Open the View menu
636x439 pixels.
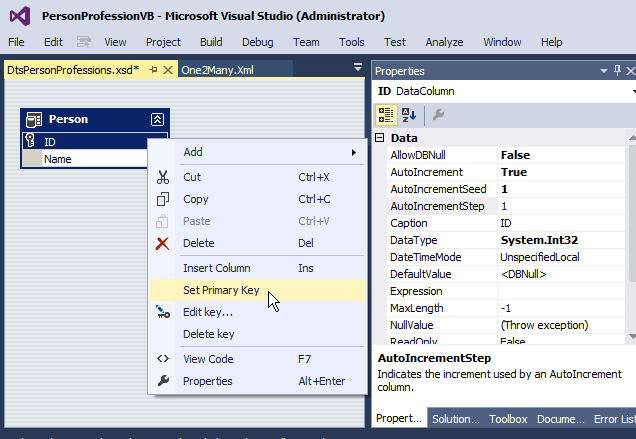[115, 42]
